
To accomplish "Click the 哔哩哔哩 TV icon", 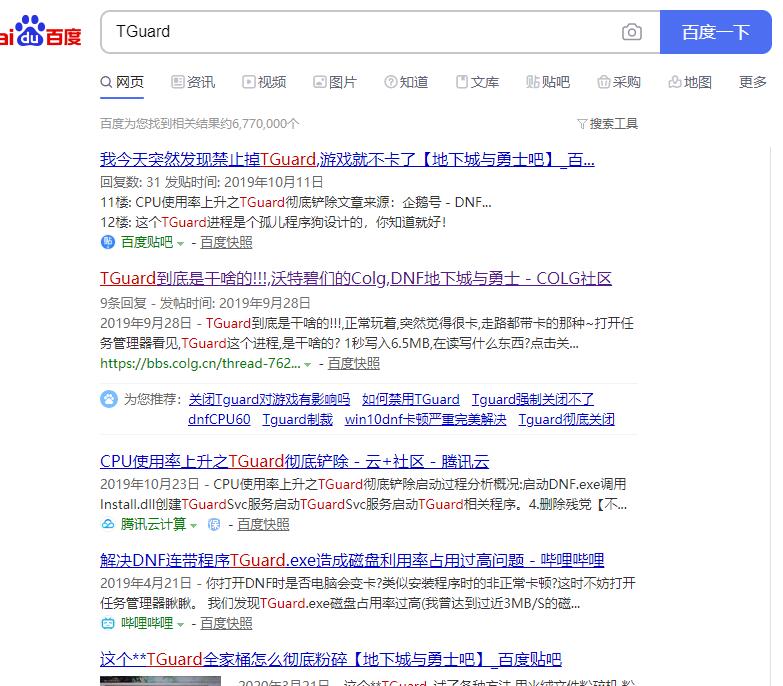I will 108,623.
